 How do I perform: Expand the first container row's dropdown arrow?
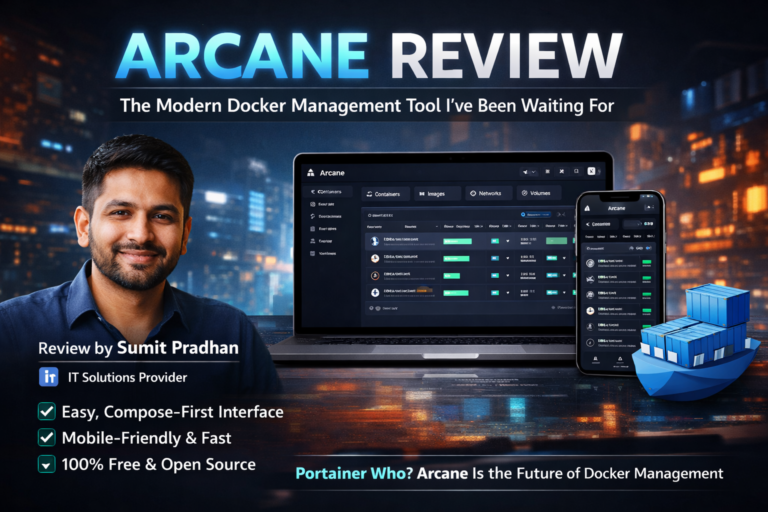[x=506, y=241]
